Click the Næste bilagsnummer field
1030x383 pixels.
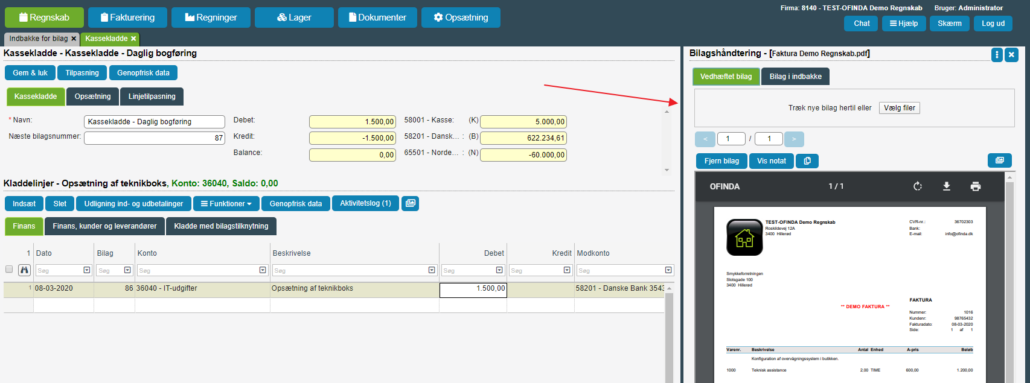(x=155, y=138)
